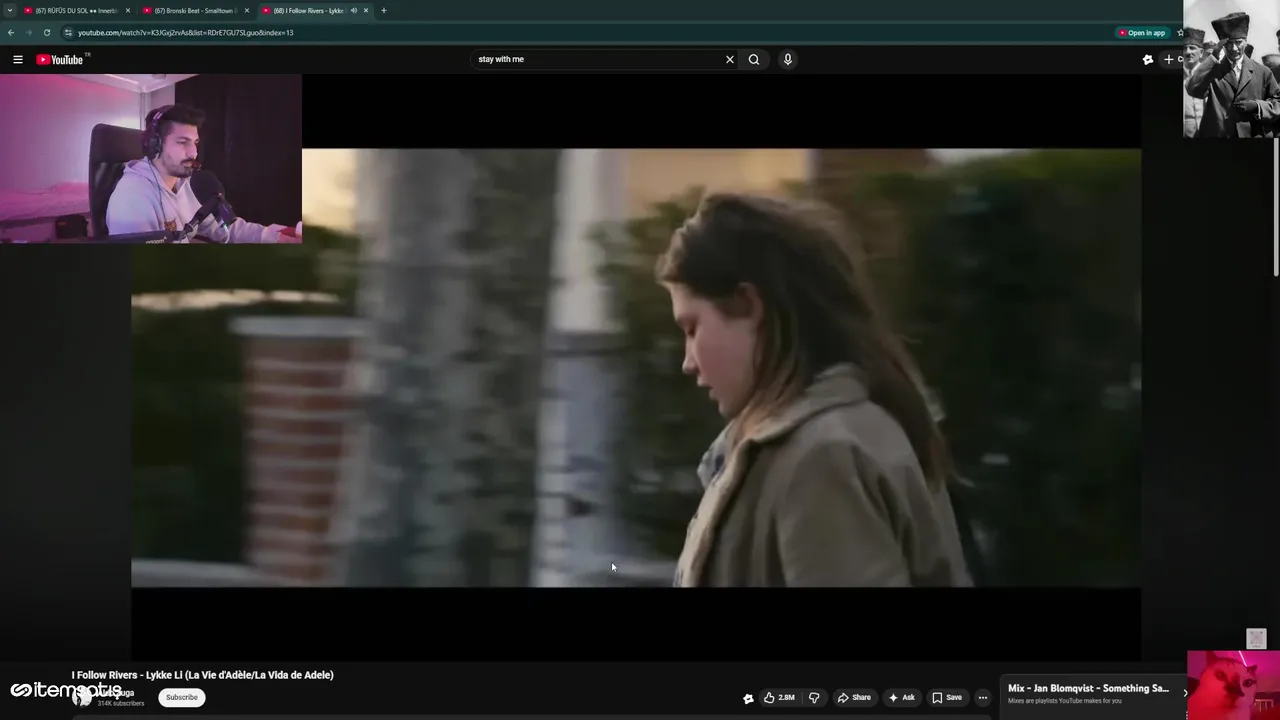
Task: Click the video player to pause
Action: (636, 368)
